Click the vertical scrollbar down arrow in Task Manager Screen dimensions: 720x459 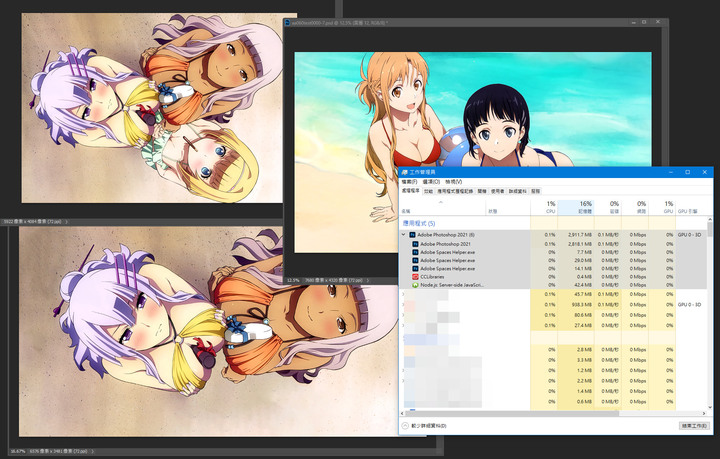point(710,407)
